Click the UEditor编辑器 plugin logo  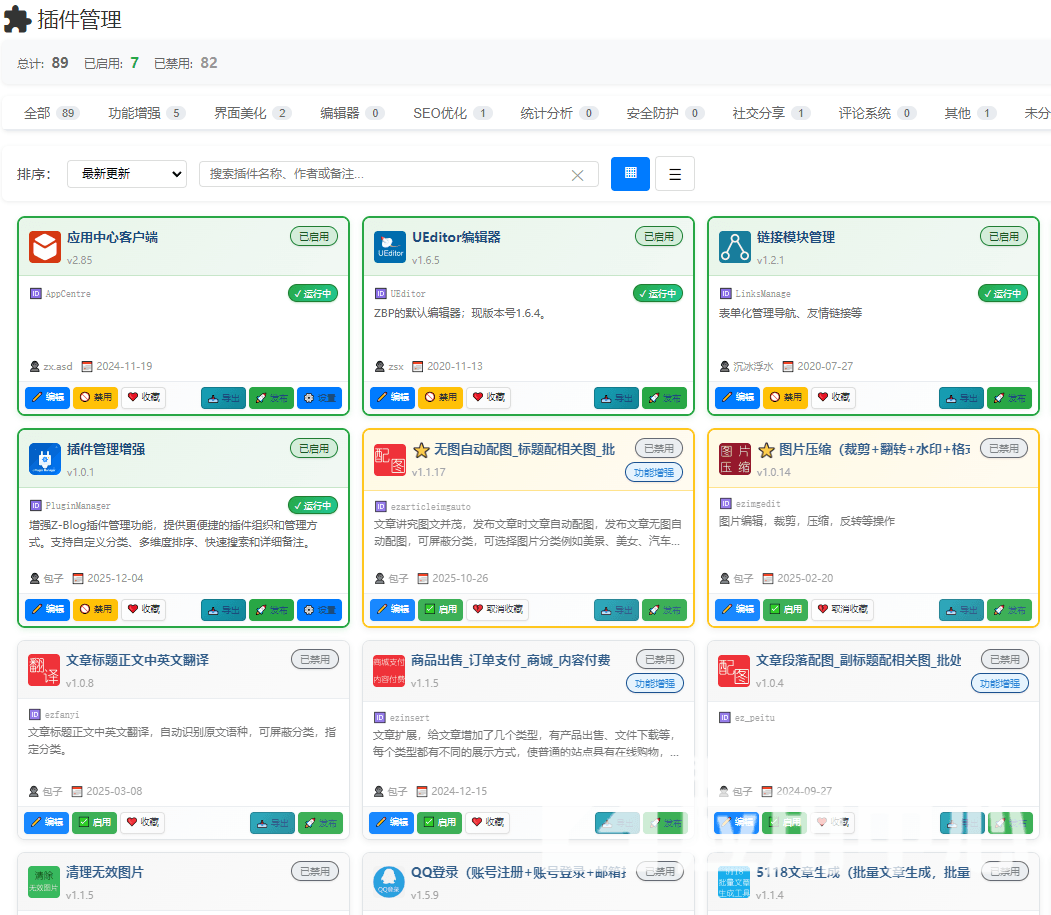pos(390,247)
